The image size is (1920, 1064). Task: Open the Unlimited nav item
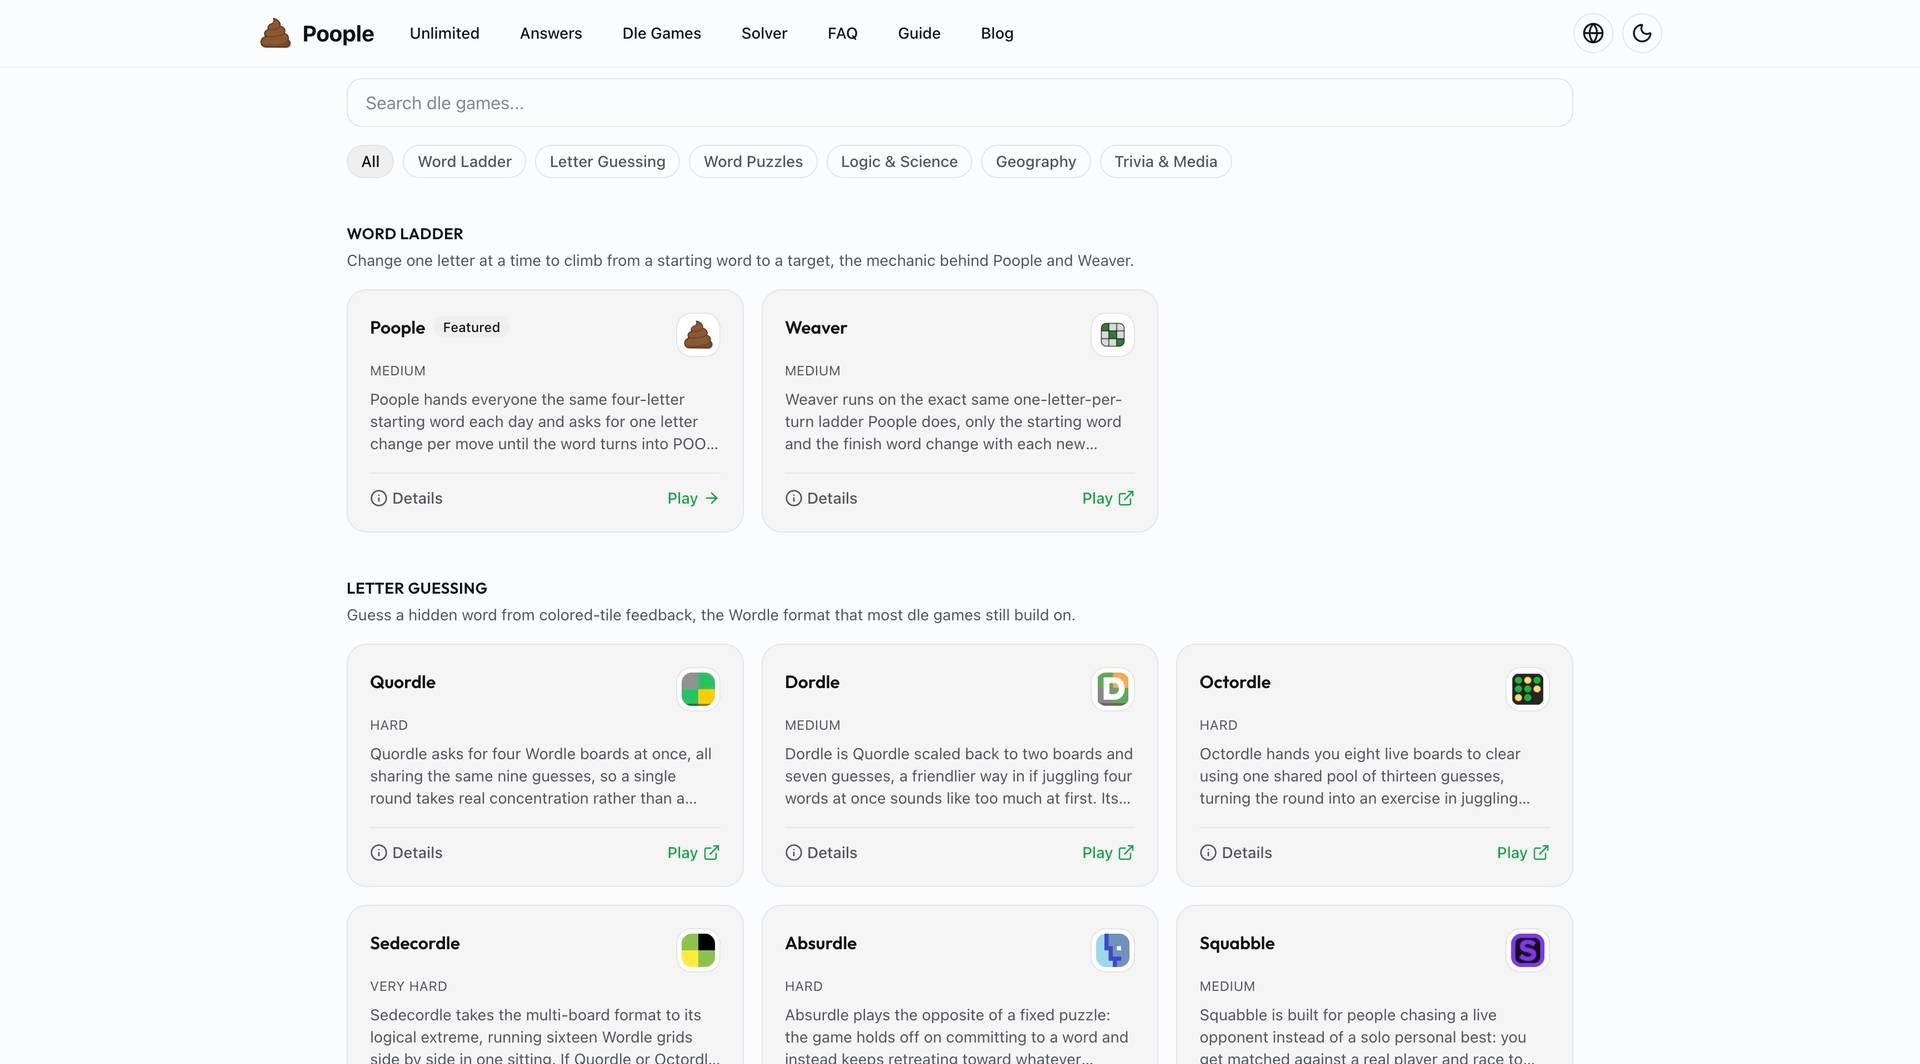[444, 33]
